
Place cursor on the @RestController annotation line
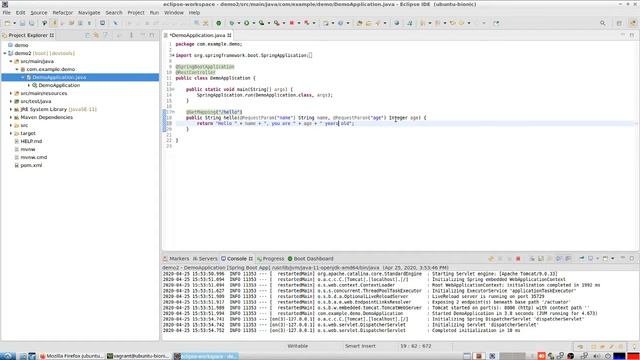196,72
